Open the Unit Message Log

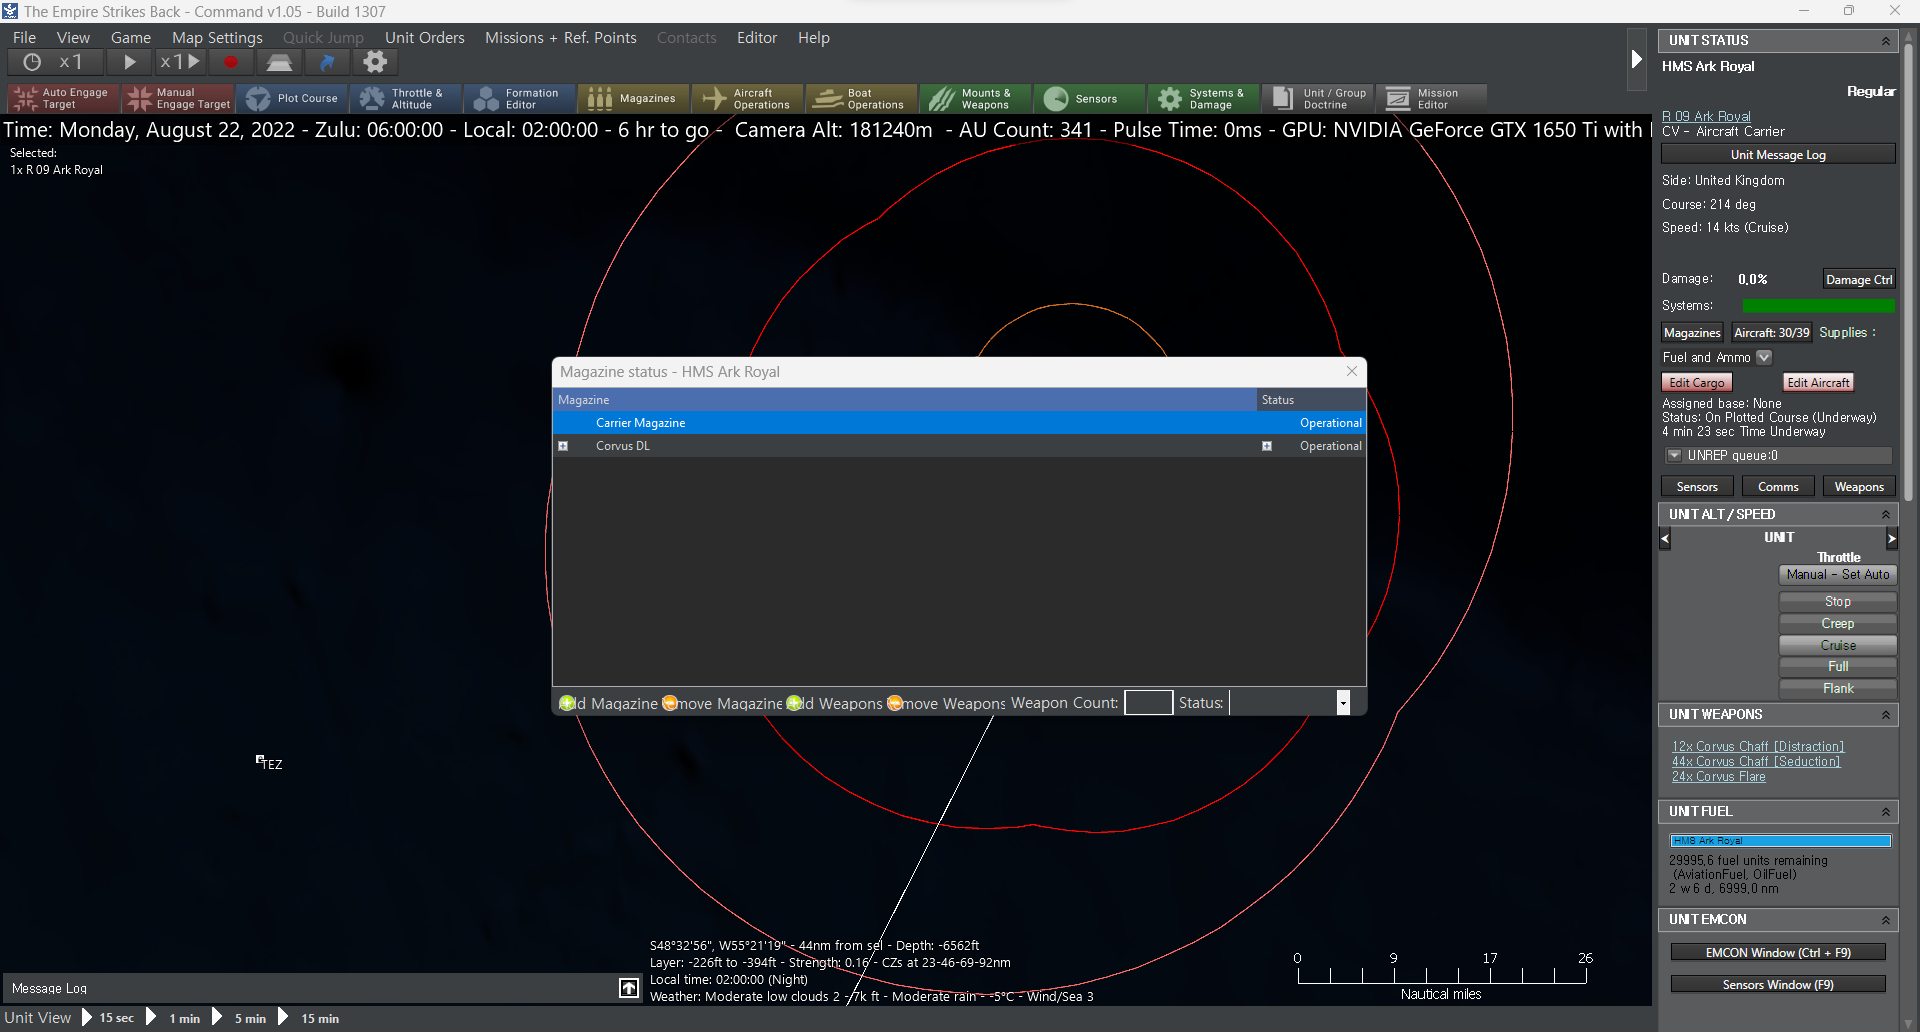[x=1778, y=155]
